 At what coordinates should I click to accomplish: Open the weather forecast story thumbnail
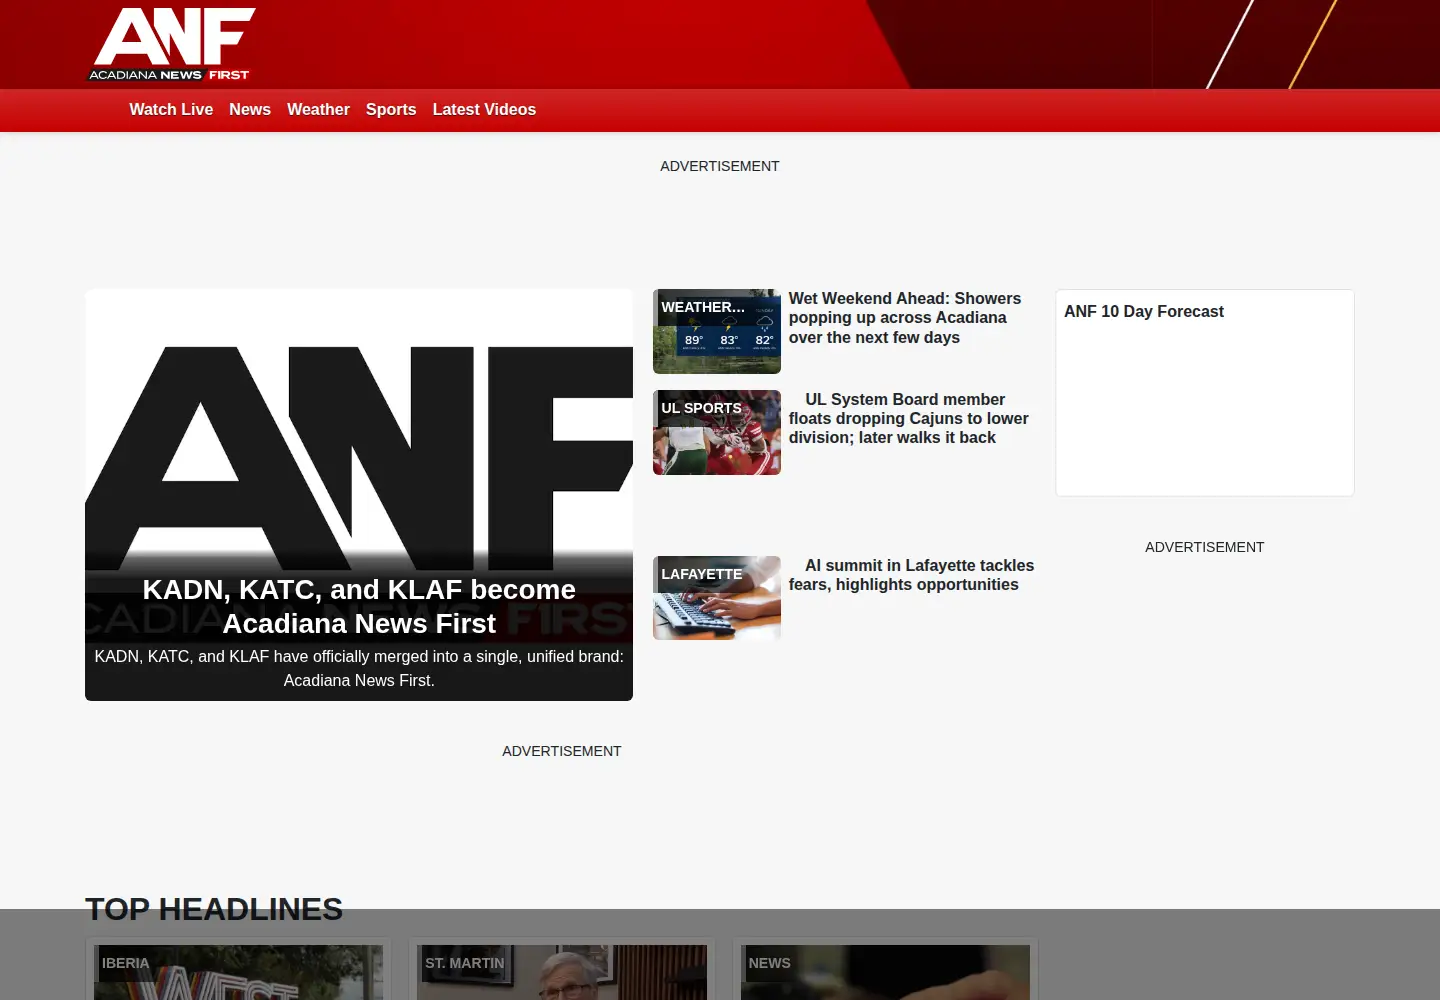[717, 332]
